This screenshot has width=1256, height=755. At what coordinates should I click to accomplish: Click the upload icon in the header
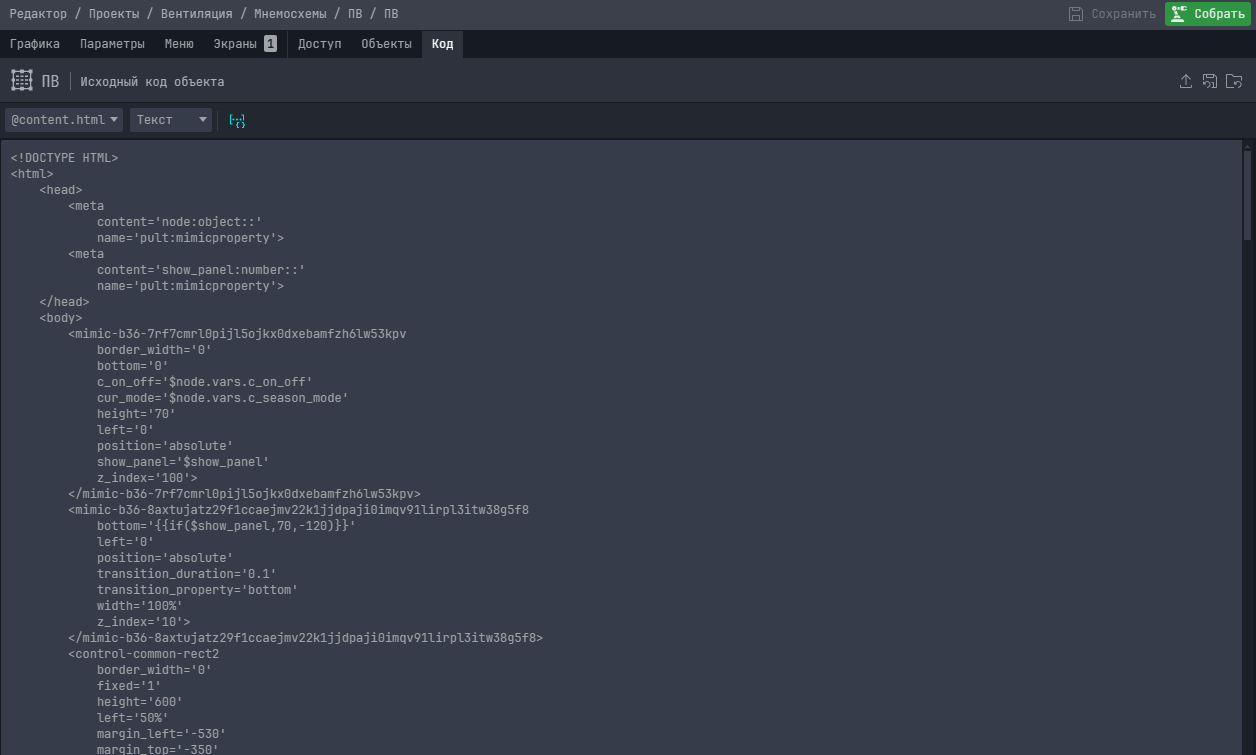point(1185,82)
